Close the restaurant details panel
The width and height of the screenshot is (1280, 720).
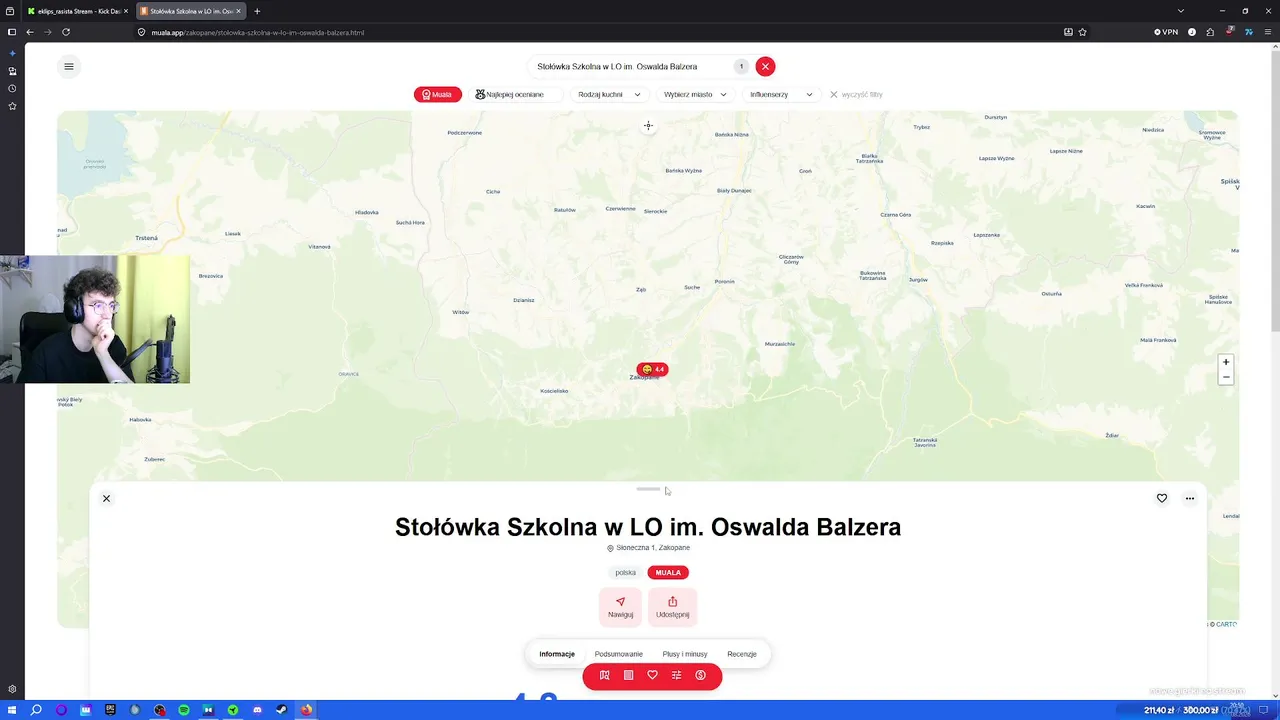(106, 498)
